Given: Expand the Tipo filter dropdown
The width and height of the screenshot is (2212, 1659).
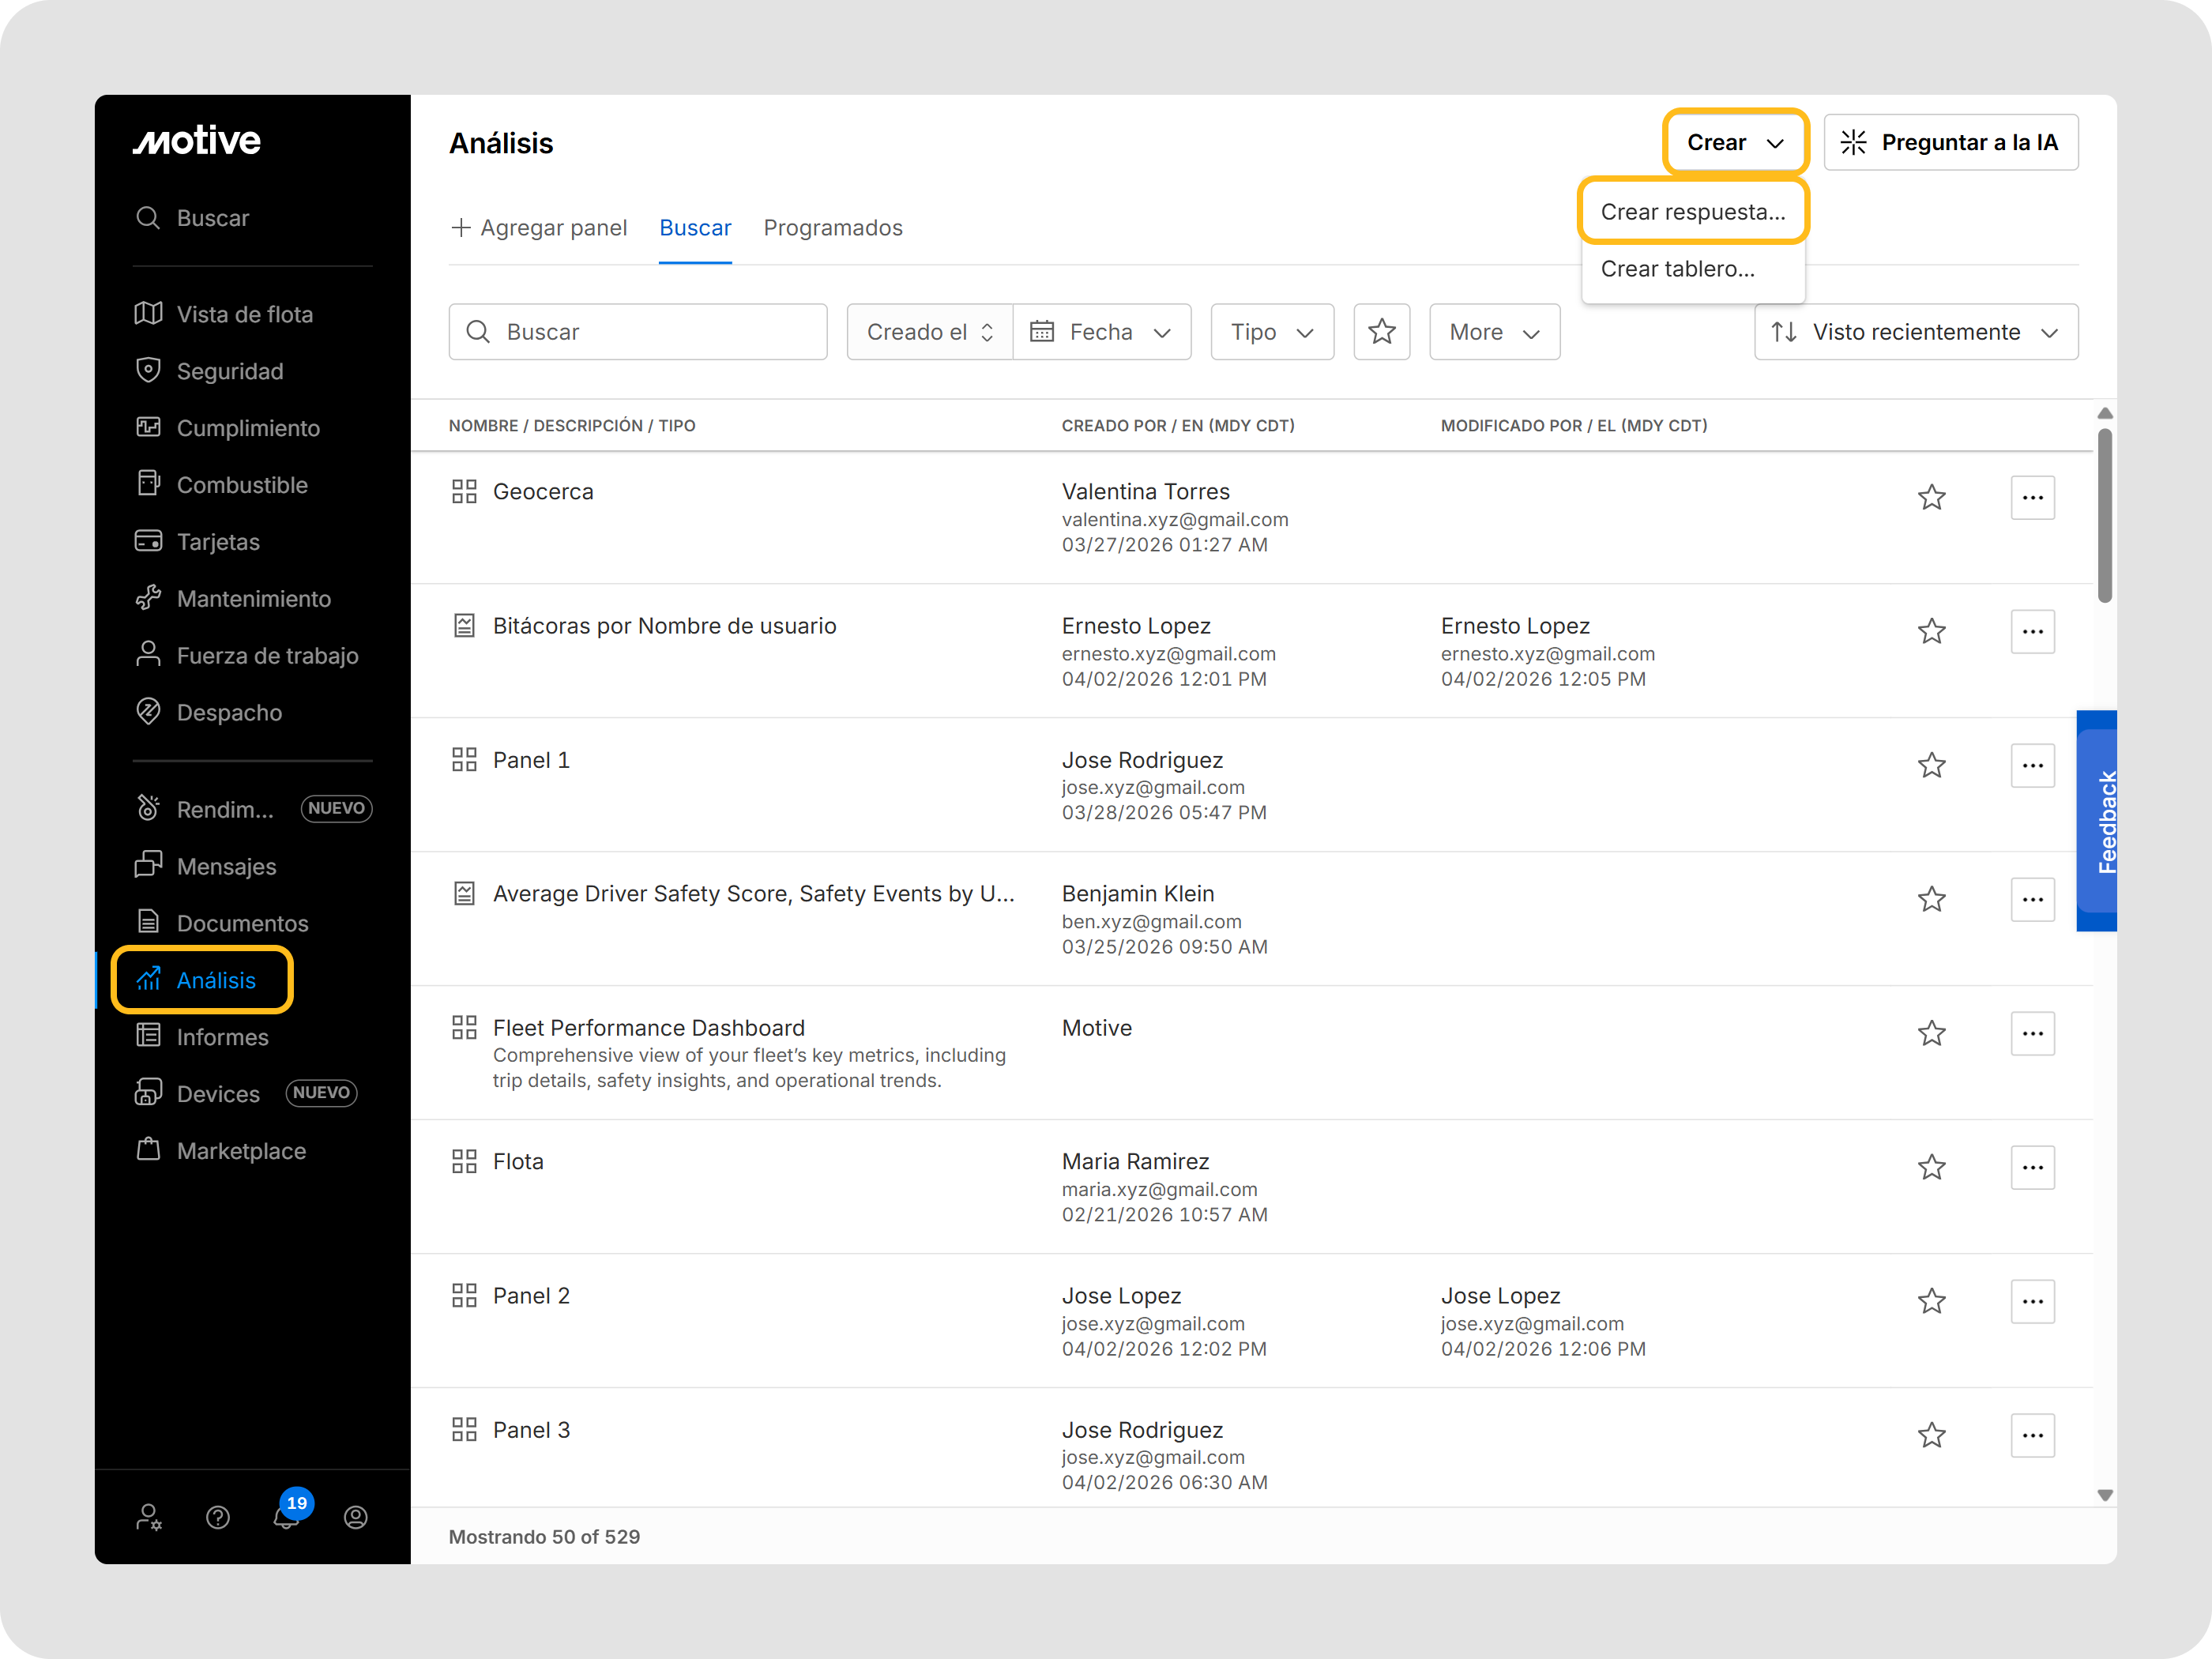Looking at the screenshot, I should (x=1271, y=332).
